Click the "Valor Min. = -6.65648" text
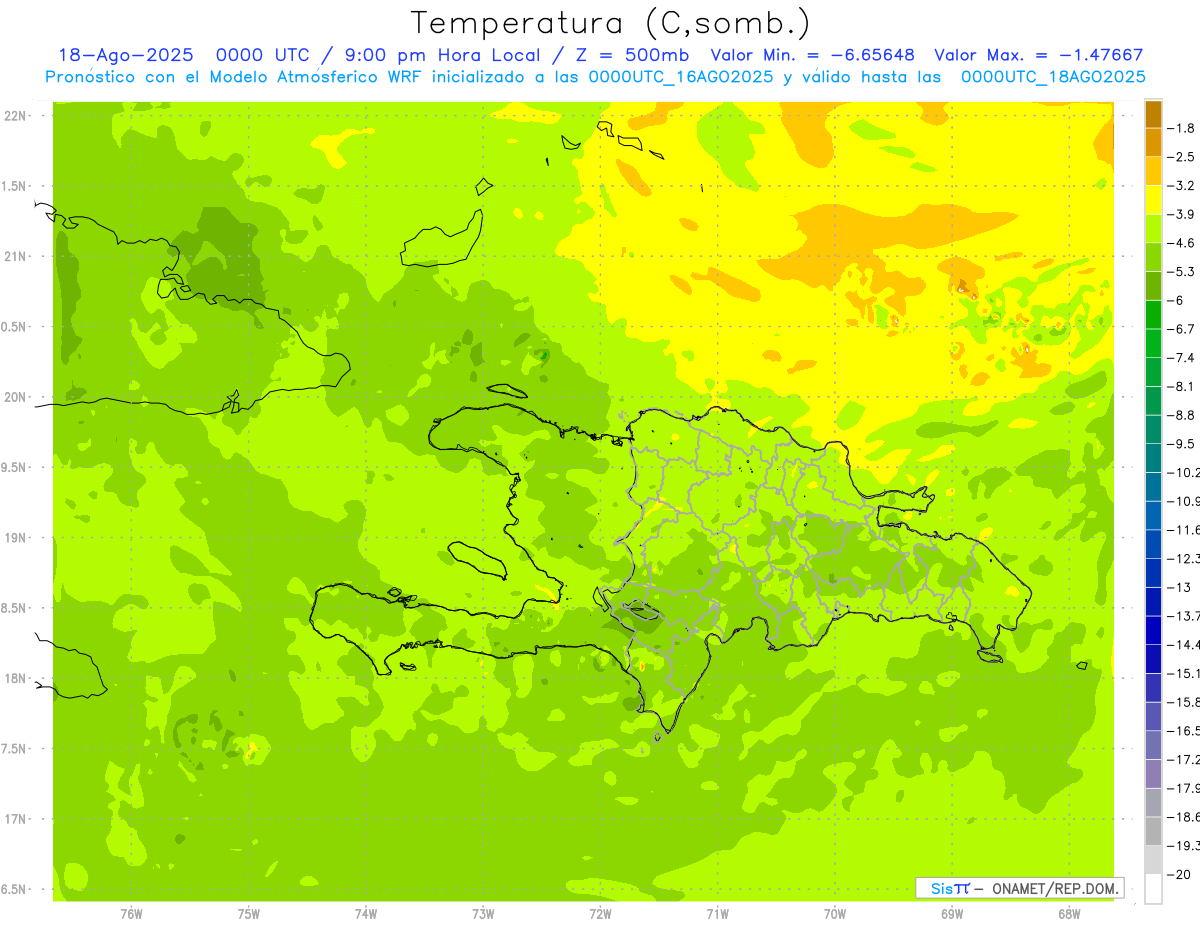 (813, 56)
